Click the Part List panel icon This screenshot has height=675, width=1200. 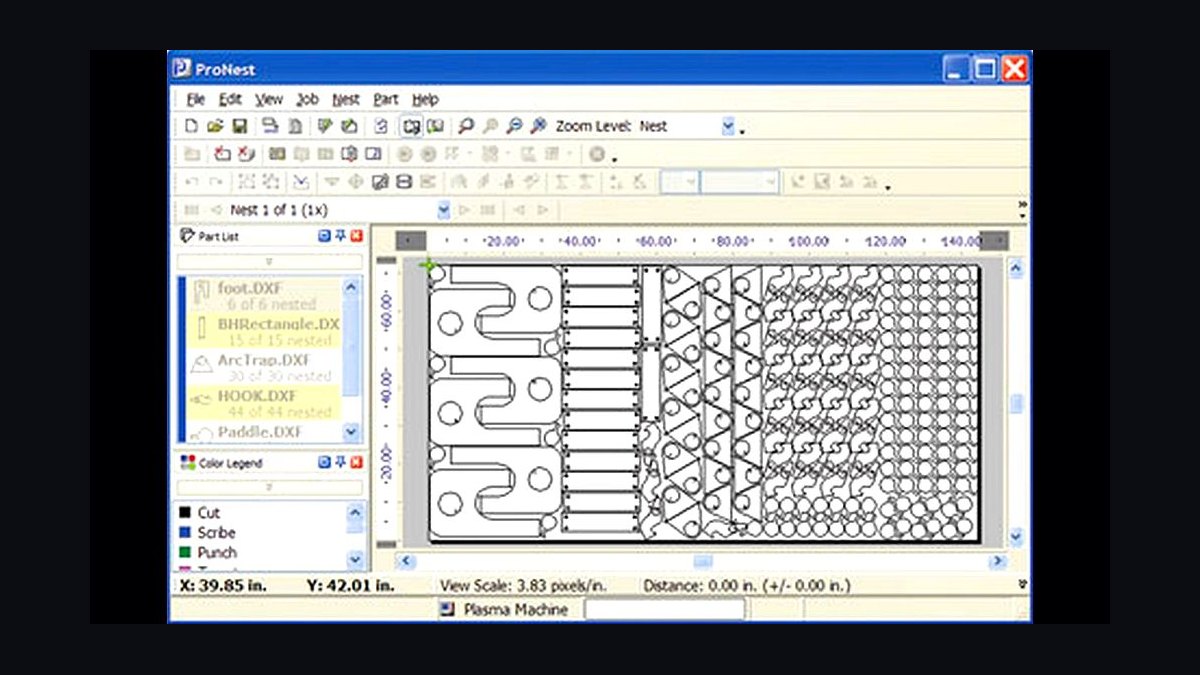coord(187,236)
